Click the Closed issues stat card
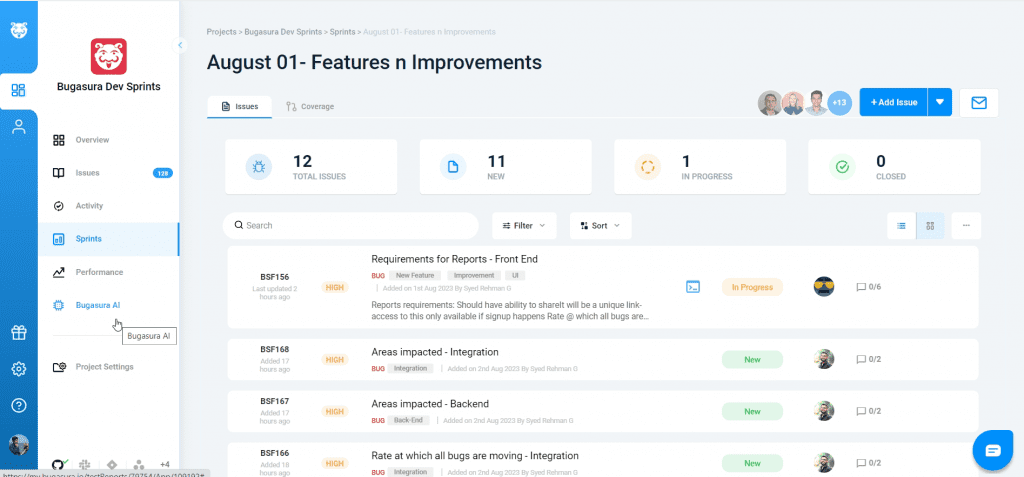The height and width of the screenshot is (477, 1024). tap(894, 167)
